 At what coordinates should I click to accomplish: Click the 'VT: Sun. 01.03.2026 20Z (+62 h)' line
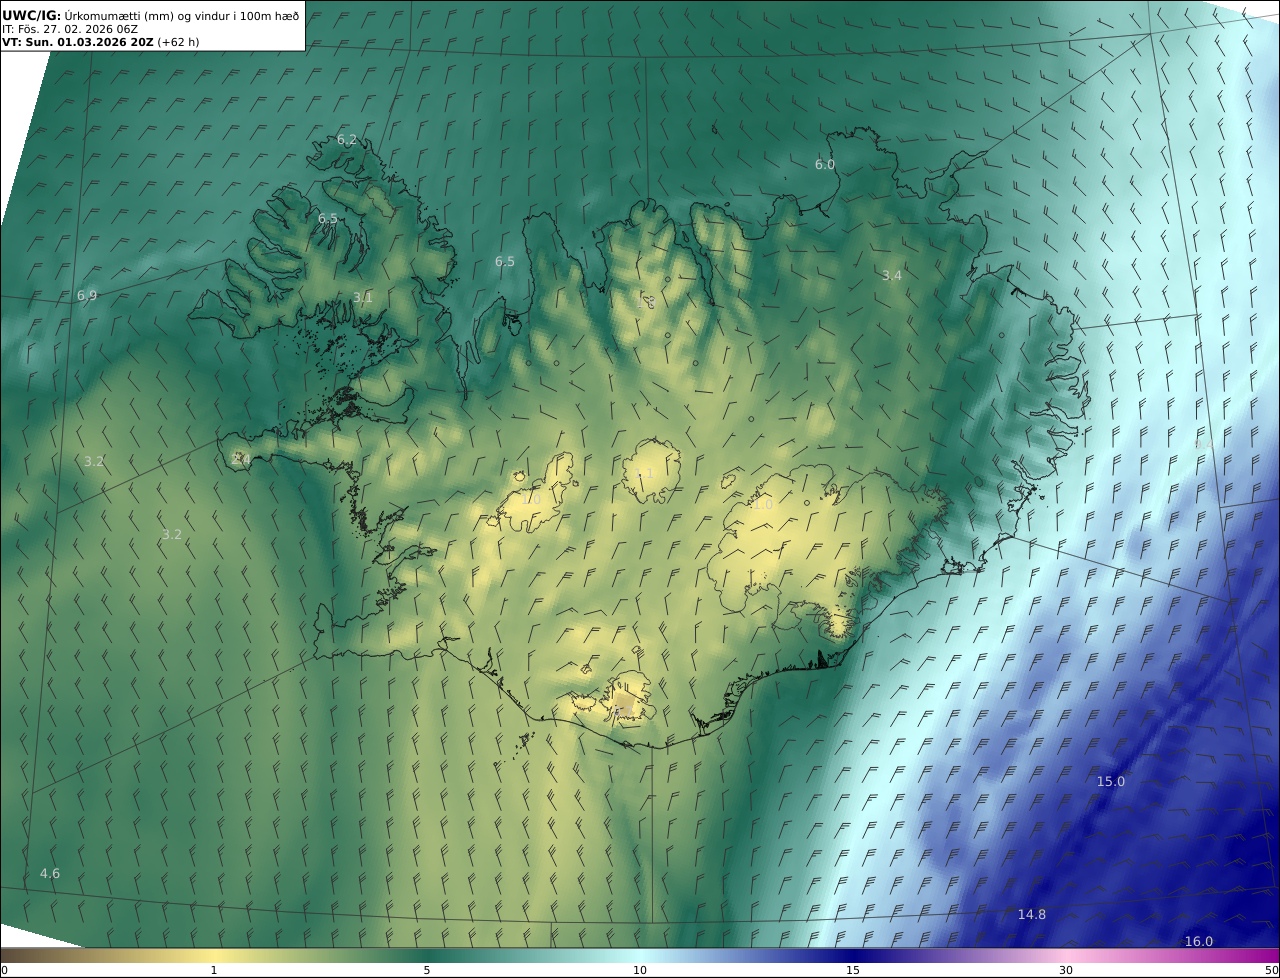[x=101, y=42]
